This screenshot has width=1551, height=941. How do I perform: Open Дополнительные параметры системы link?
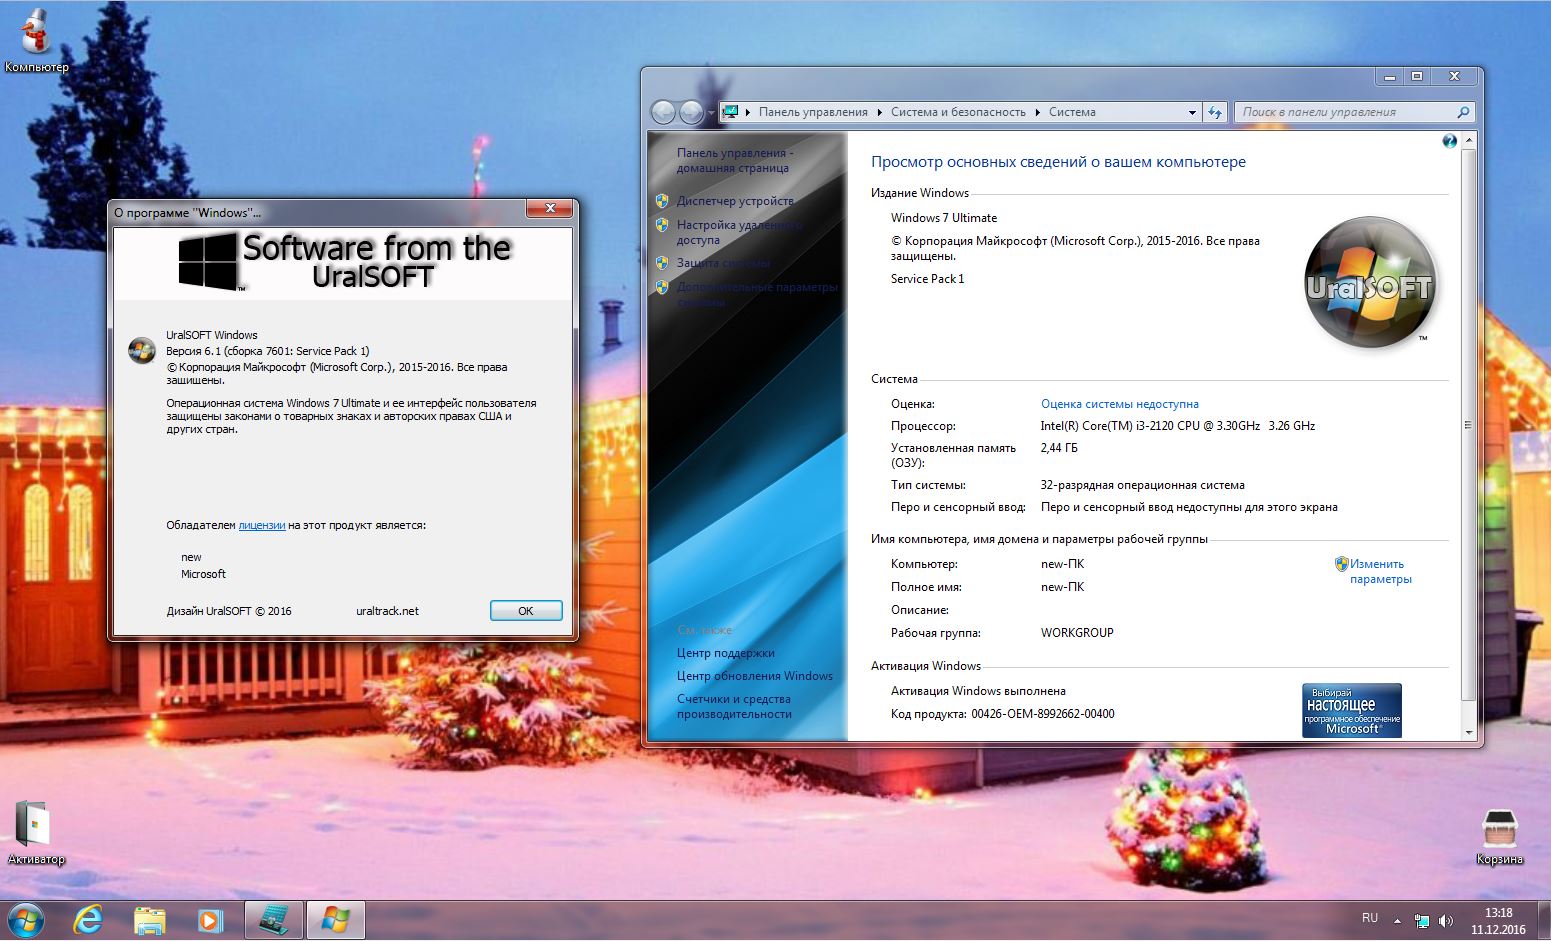[x=757, y=294]
